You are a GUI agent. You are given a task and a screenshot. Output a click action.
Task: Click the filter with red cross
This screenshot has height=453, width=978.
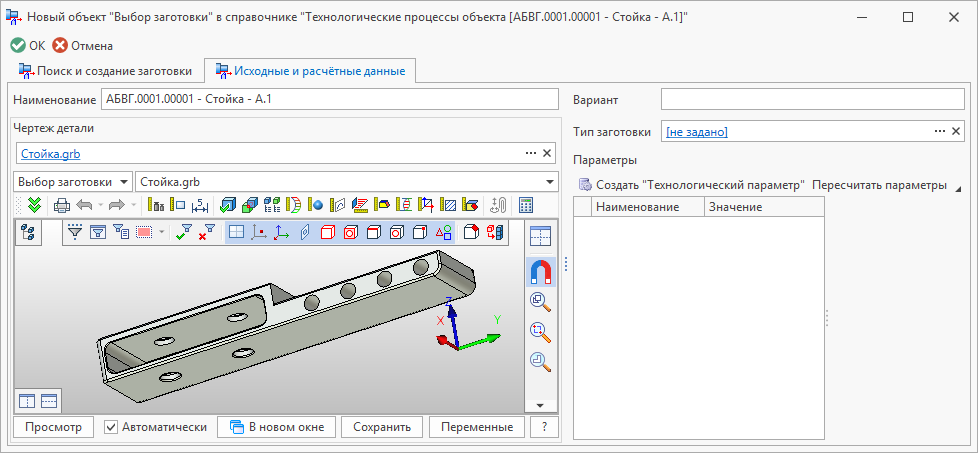(x=206, y=233)
